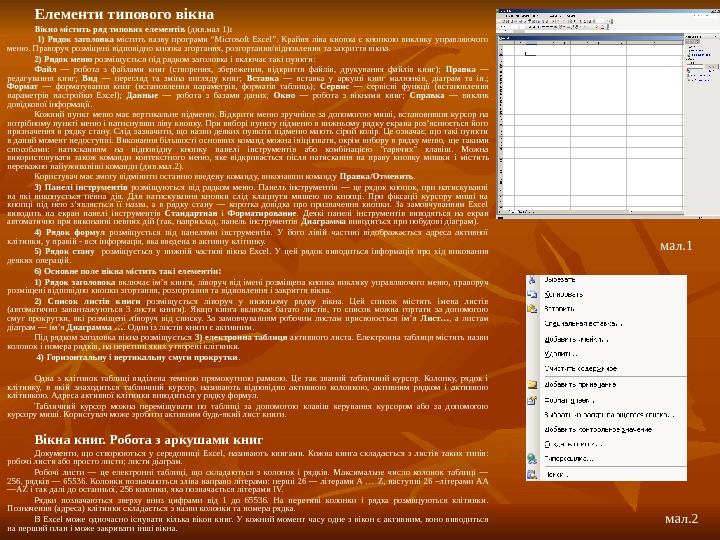The image size is (720, 540).
Task: Click the Format Cells icon in context menu
Action: coord(532,400)
